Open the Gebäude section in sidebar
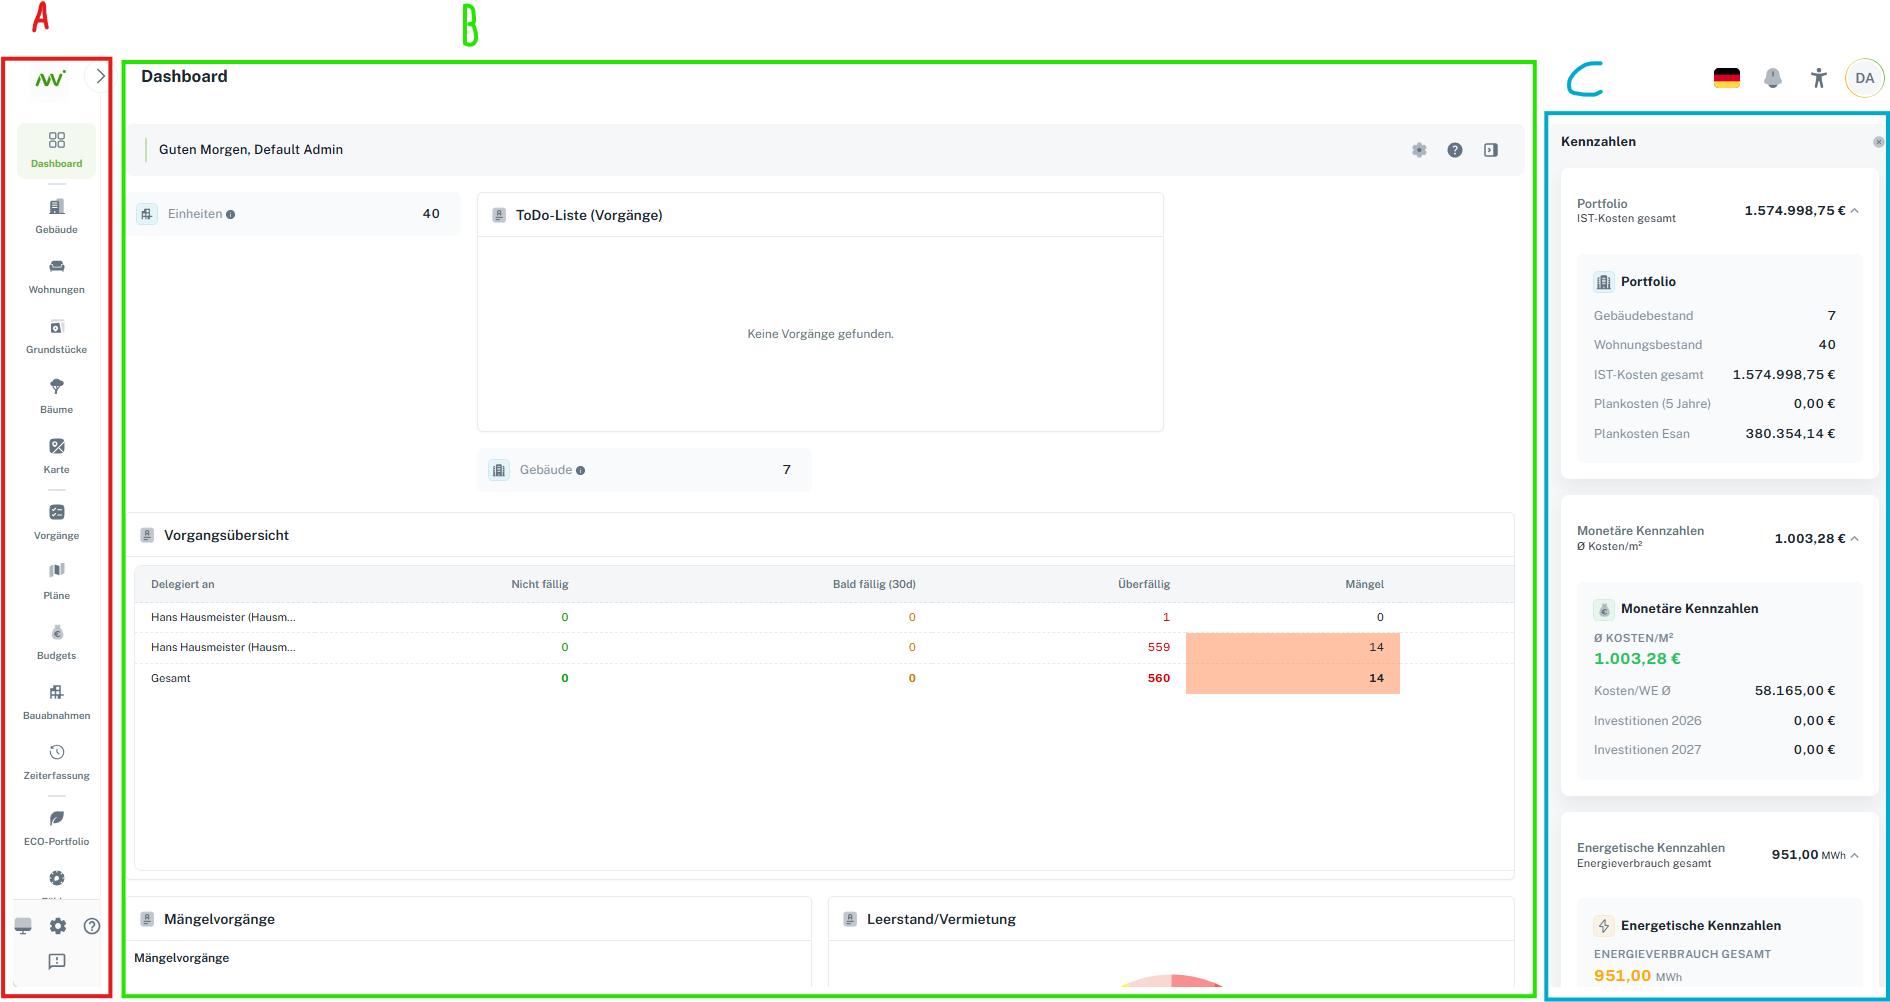Screen dimensions: 1890x1002 tap(57, 216)
